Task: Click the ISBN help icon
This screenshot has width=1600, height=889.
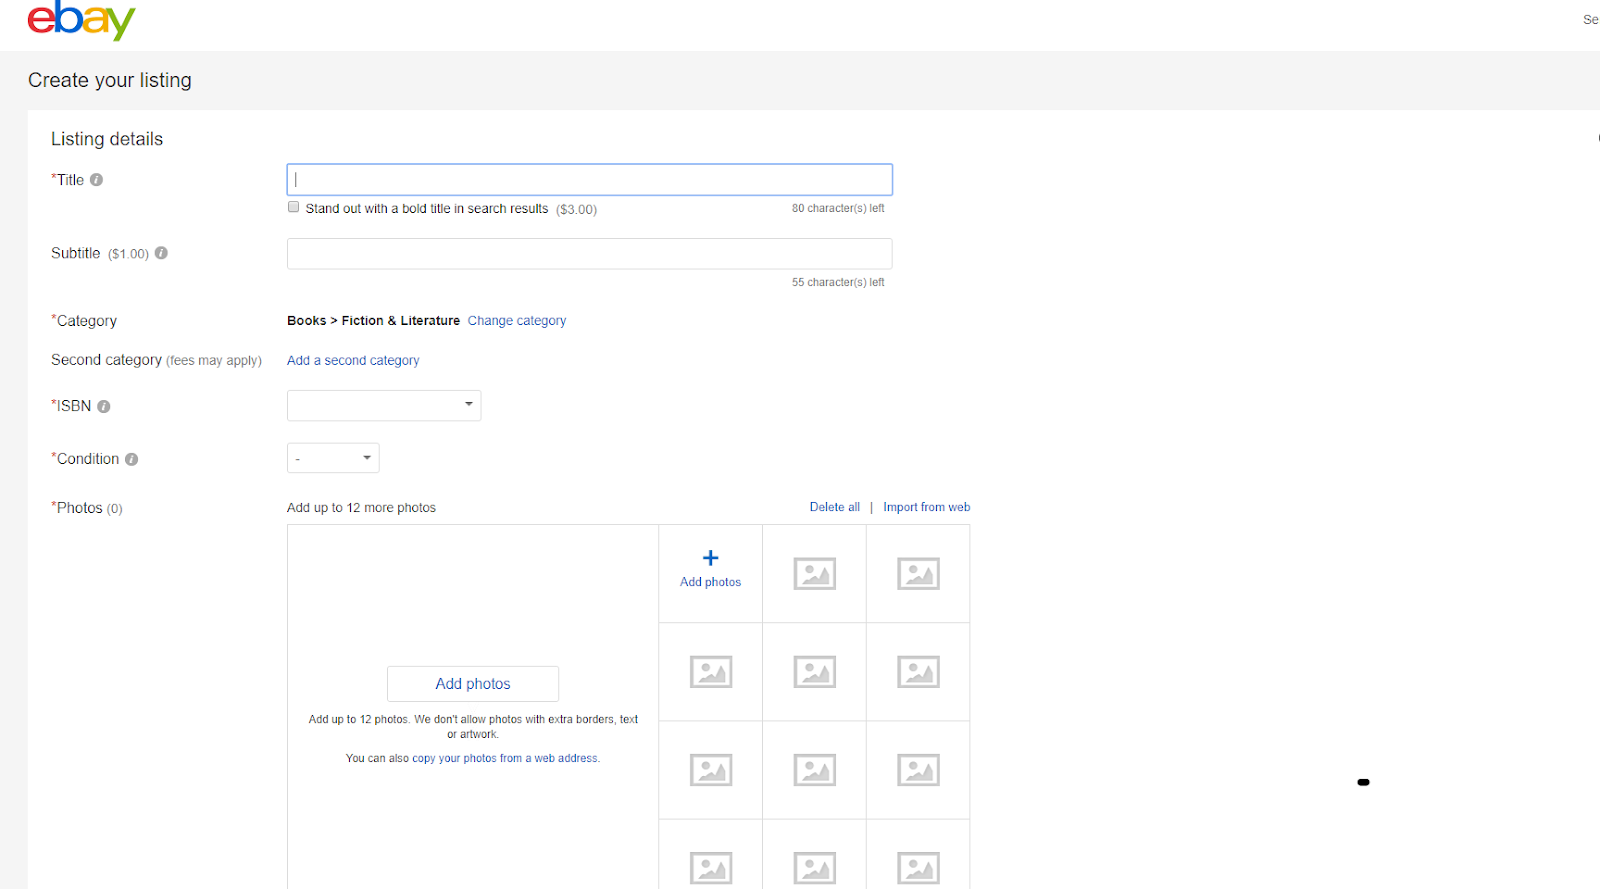Action: (x=104, y=406)
